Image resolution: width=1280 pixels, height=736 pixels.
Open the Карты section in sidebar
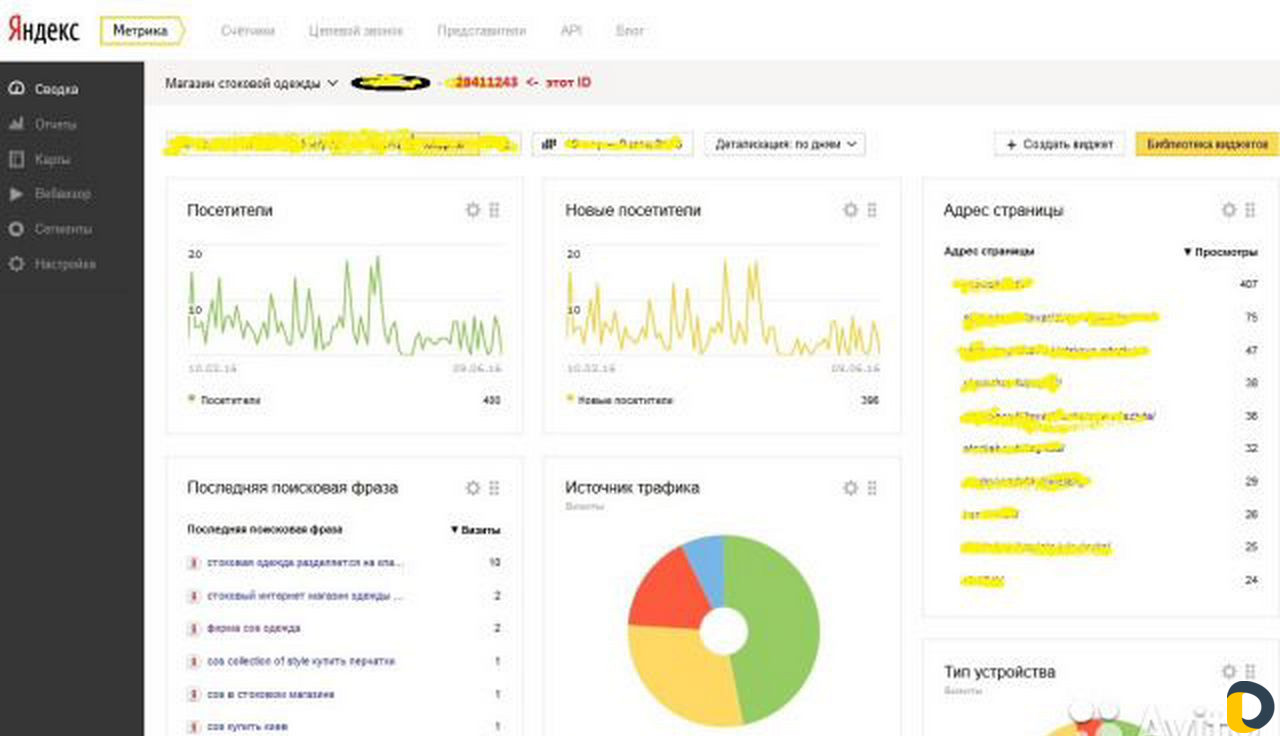51,159
